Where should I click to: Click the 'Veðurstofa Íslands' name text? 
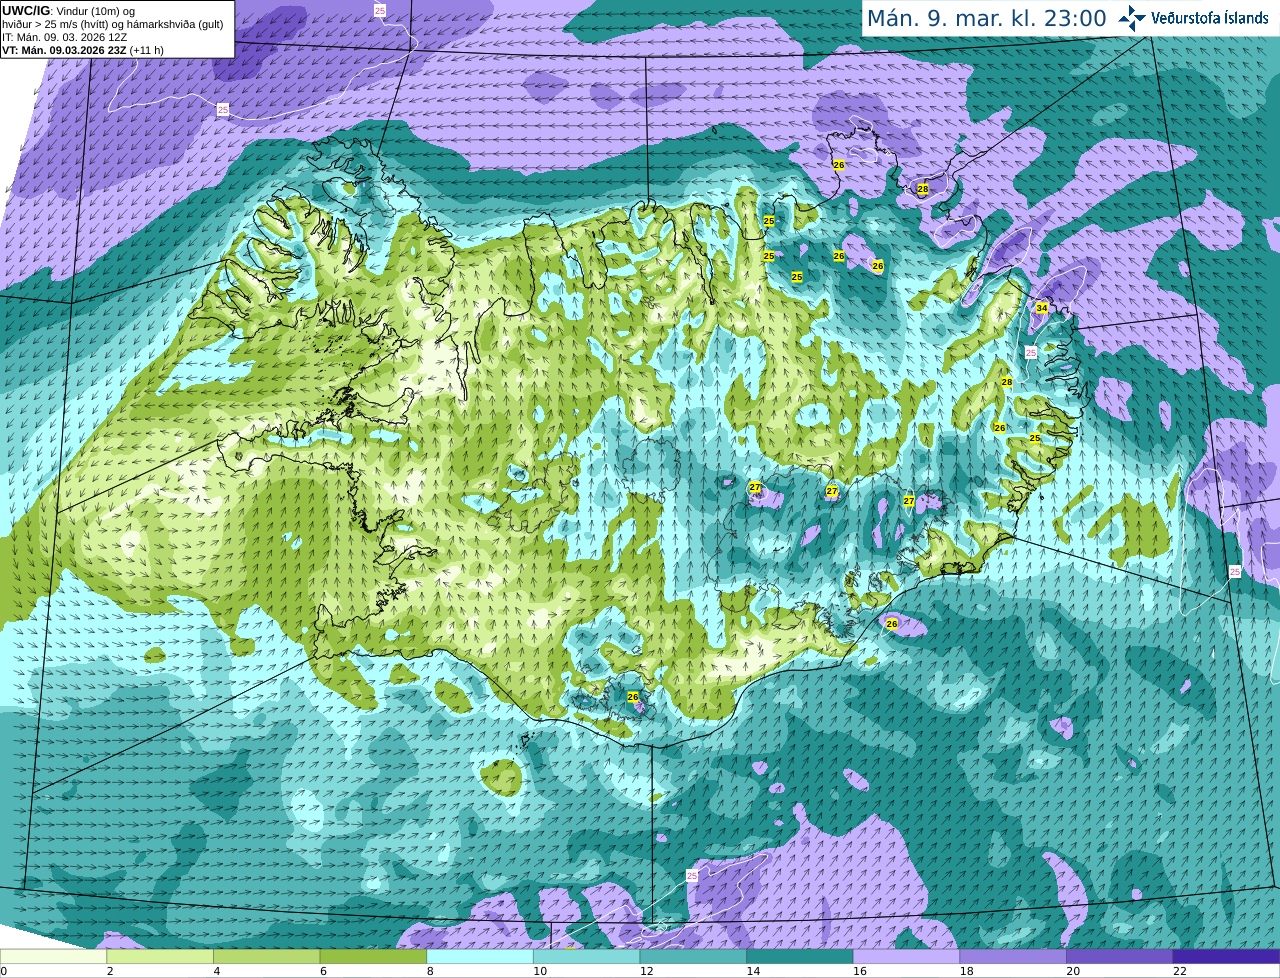[x=1209, y=18]
